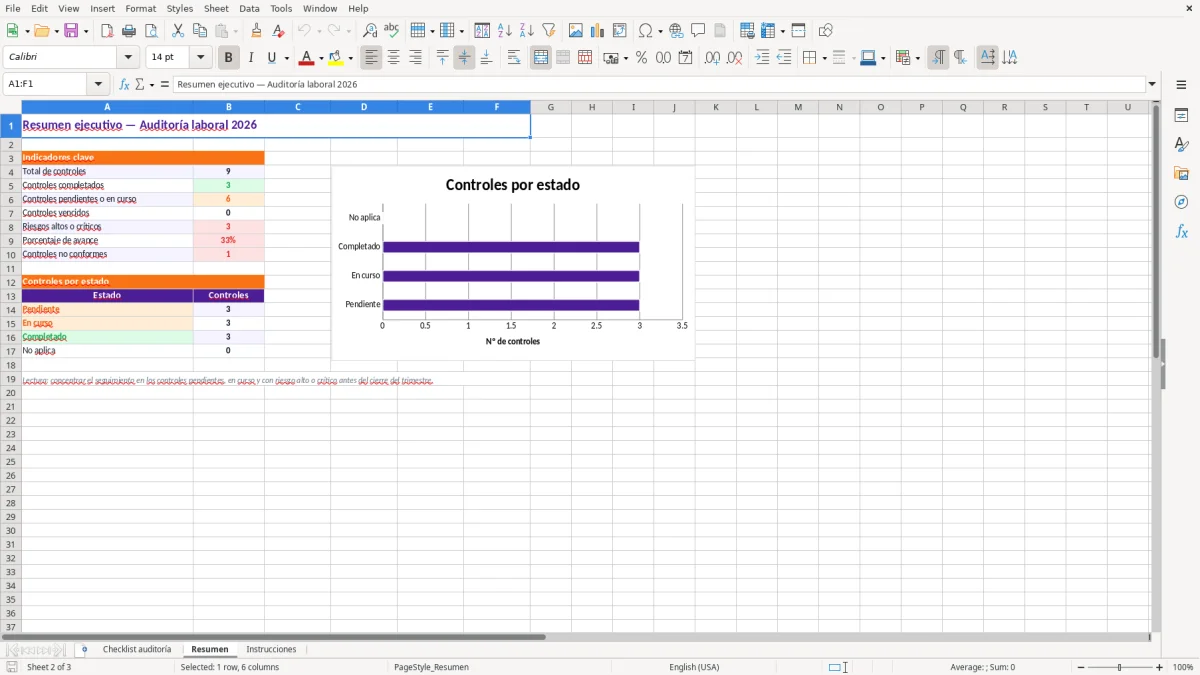This screenshot has width=1200, height=675.
Task: Open the Styles deck in sidebar
Action: pos(1181,144)
